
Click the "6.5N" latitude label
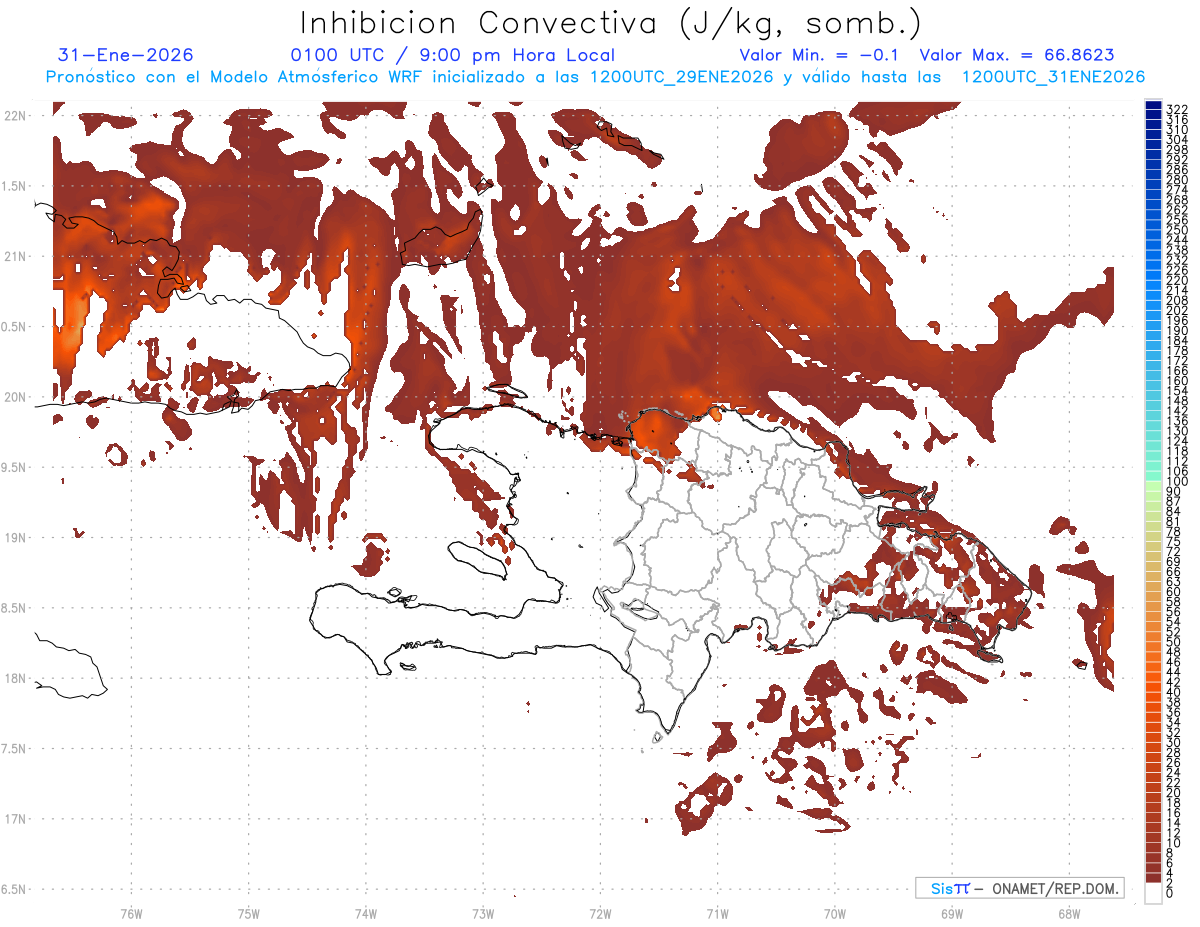(x=15, y=890)
